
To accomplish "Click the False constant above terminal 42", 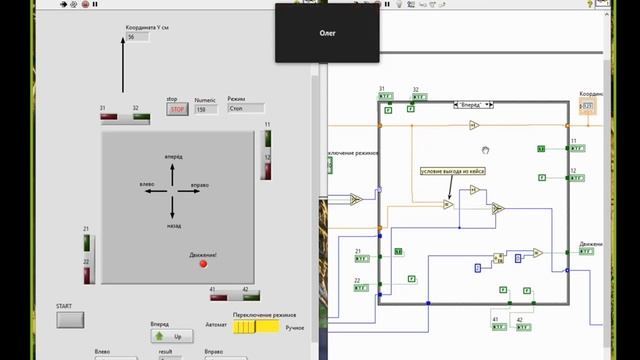I will (x=527, y=291).
